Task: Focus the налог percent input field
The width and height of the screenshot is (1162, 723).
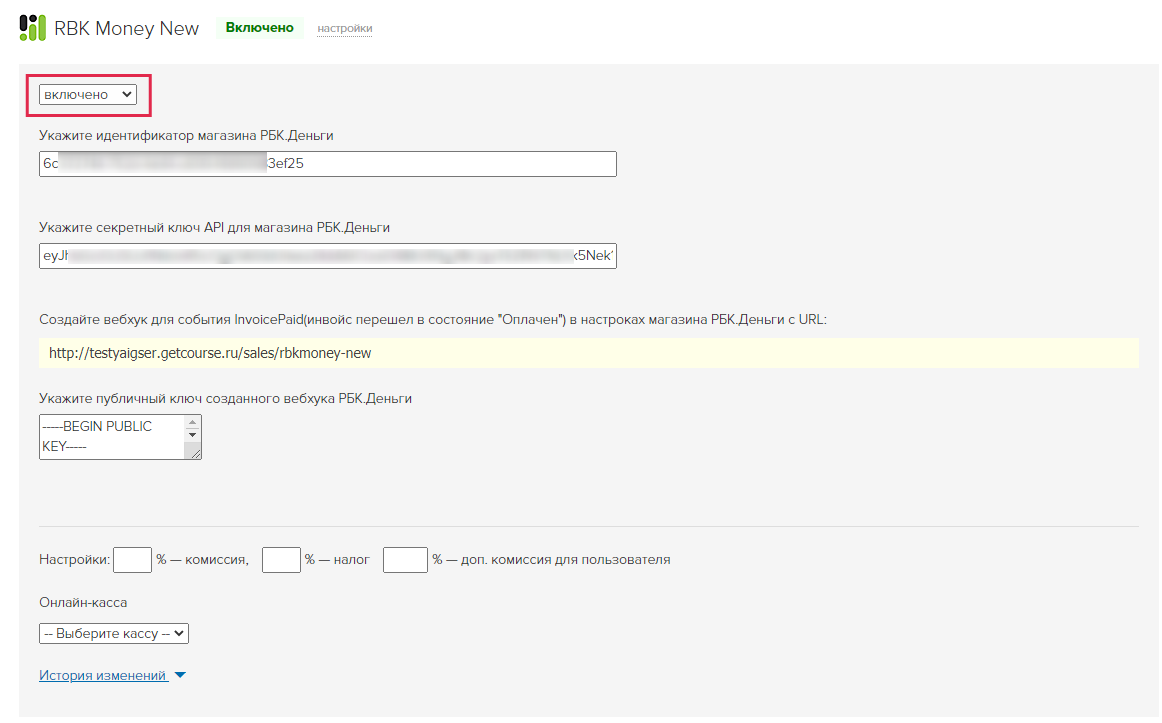Action: [282, 559]
